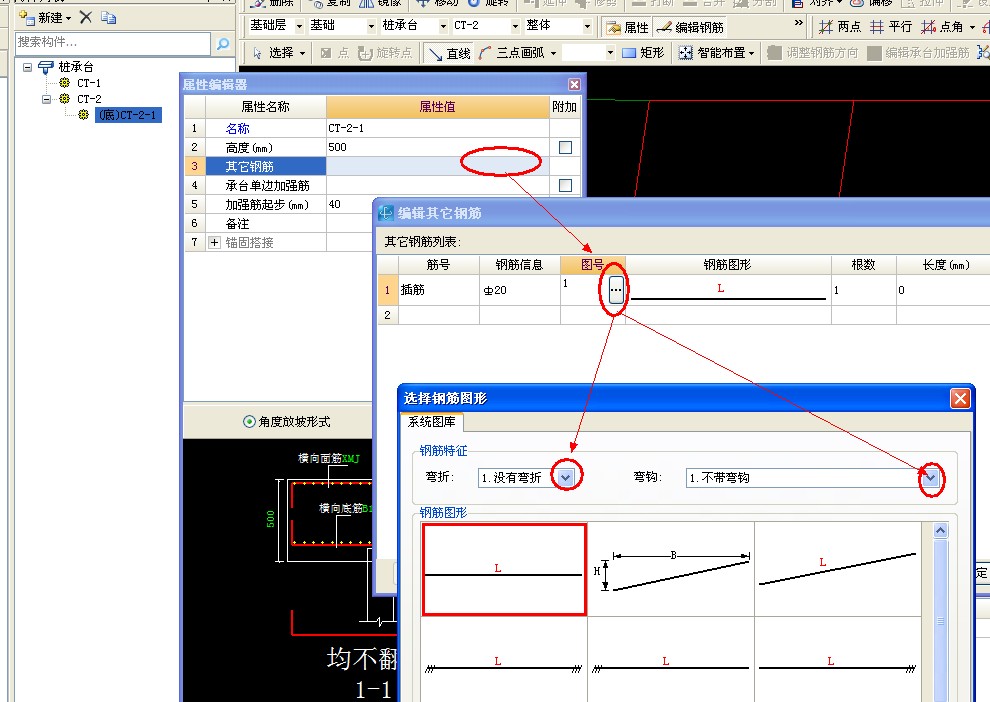Open the 弯钩 hook type dropdown
The image size is (990, 702).
click(x=929, y=478)
